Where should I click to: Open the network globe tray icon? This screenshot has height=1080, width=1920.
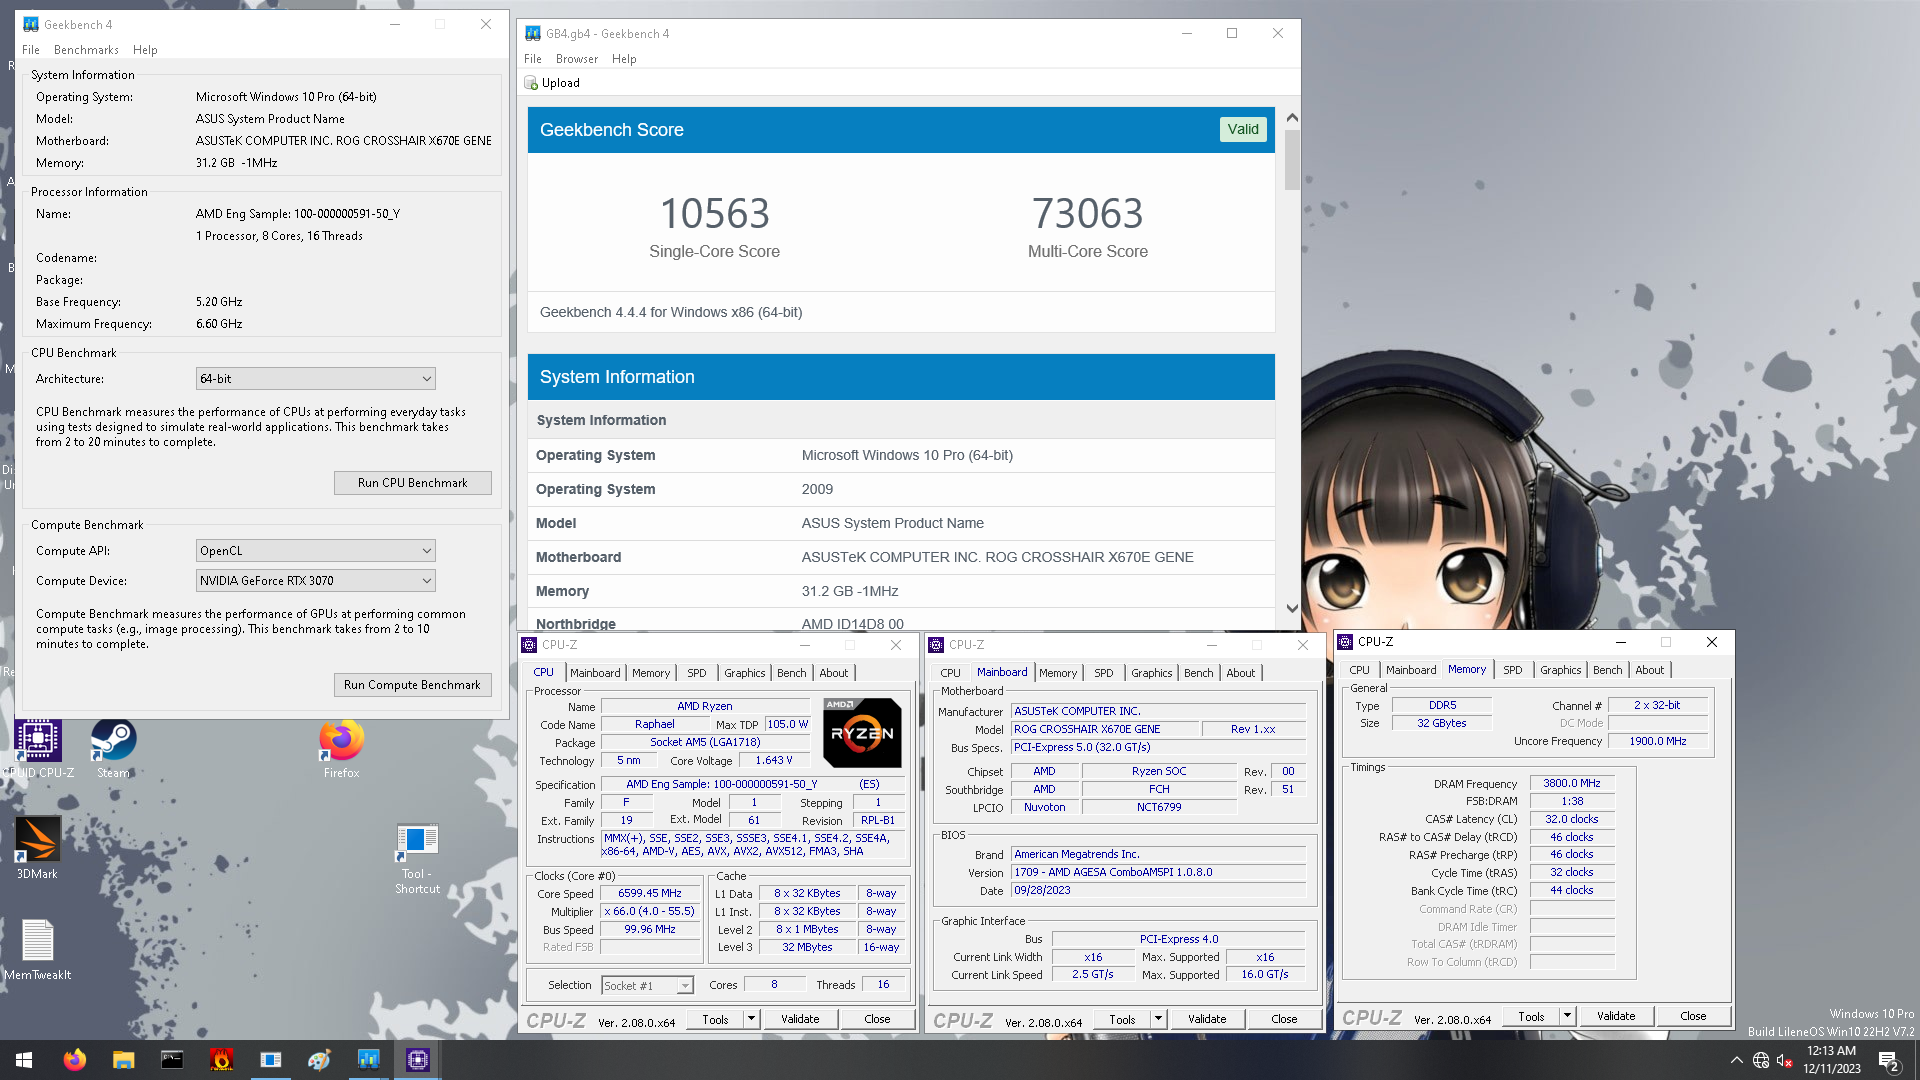pyautogui.click(x=1761, y=1060)
